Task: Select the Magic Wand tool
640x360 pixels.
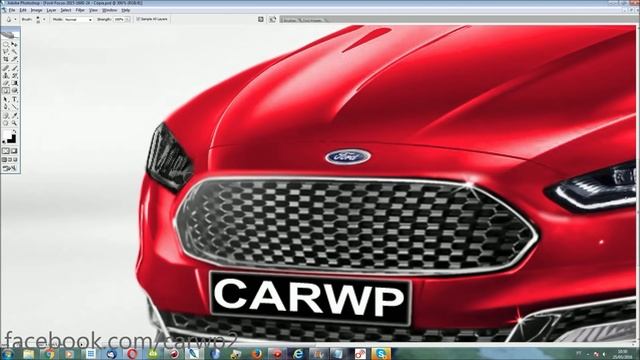Action: tap(15, 51)
